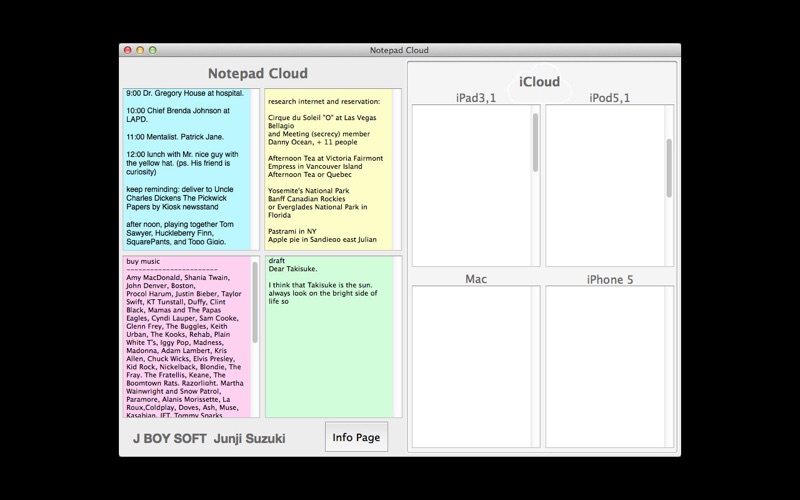This screenshot has width=800, height=500.
Task: Click the yellow minimize window button
Action: point(140,50)
